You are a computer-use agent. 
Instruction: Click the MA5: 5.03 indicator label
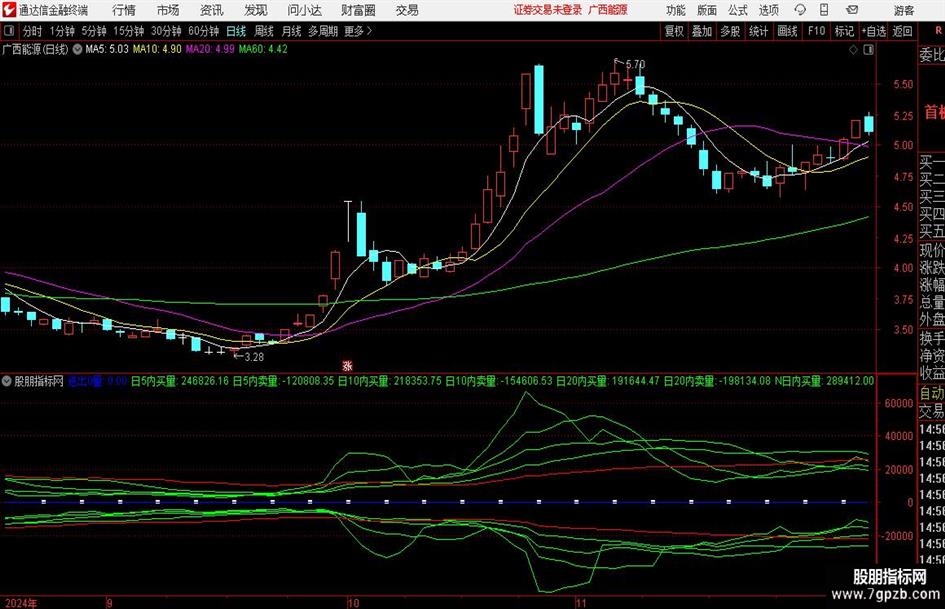click(107, 49)
